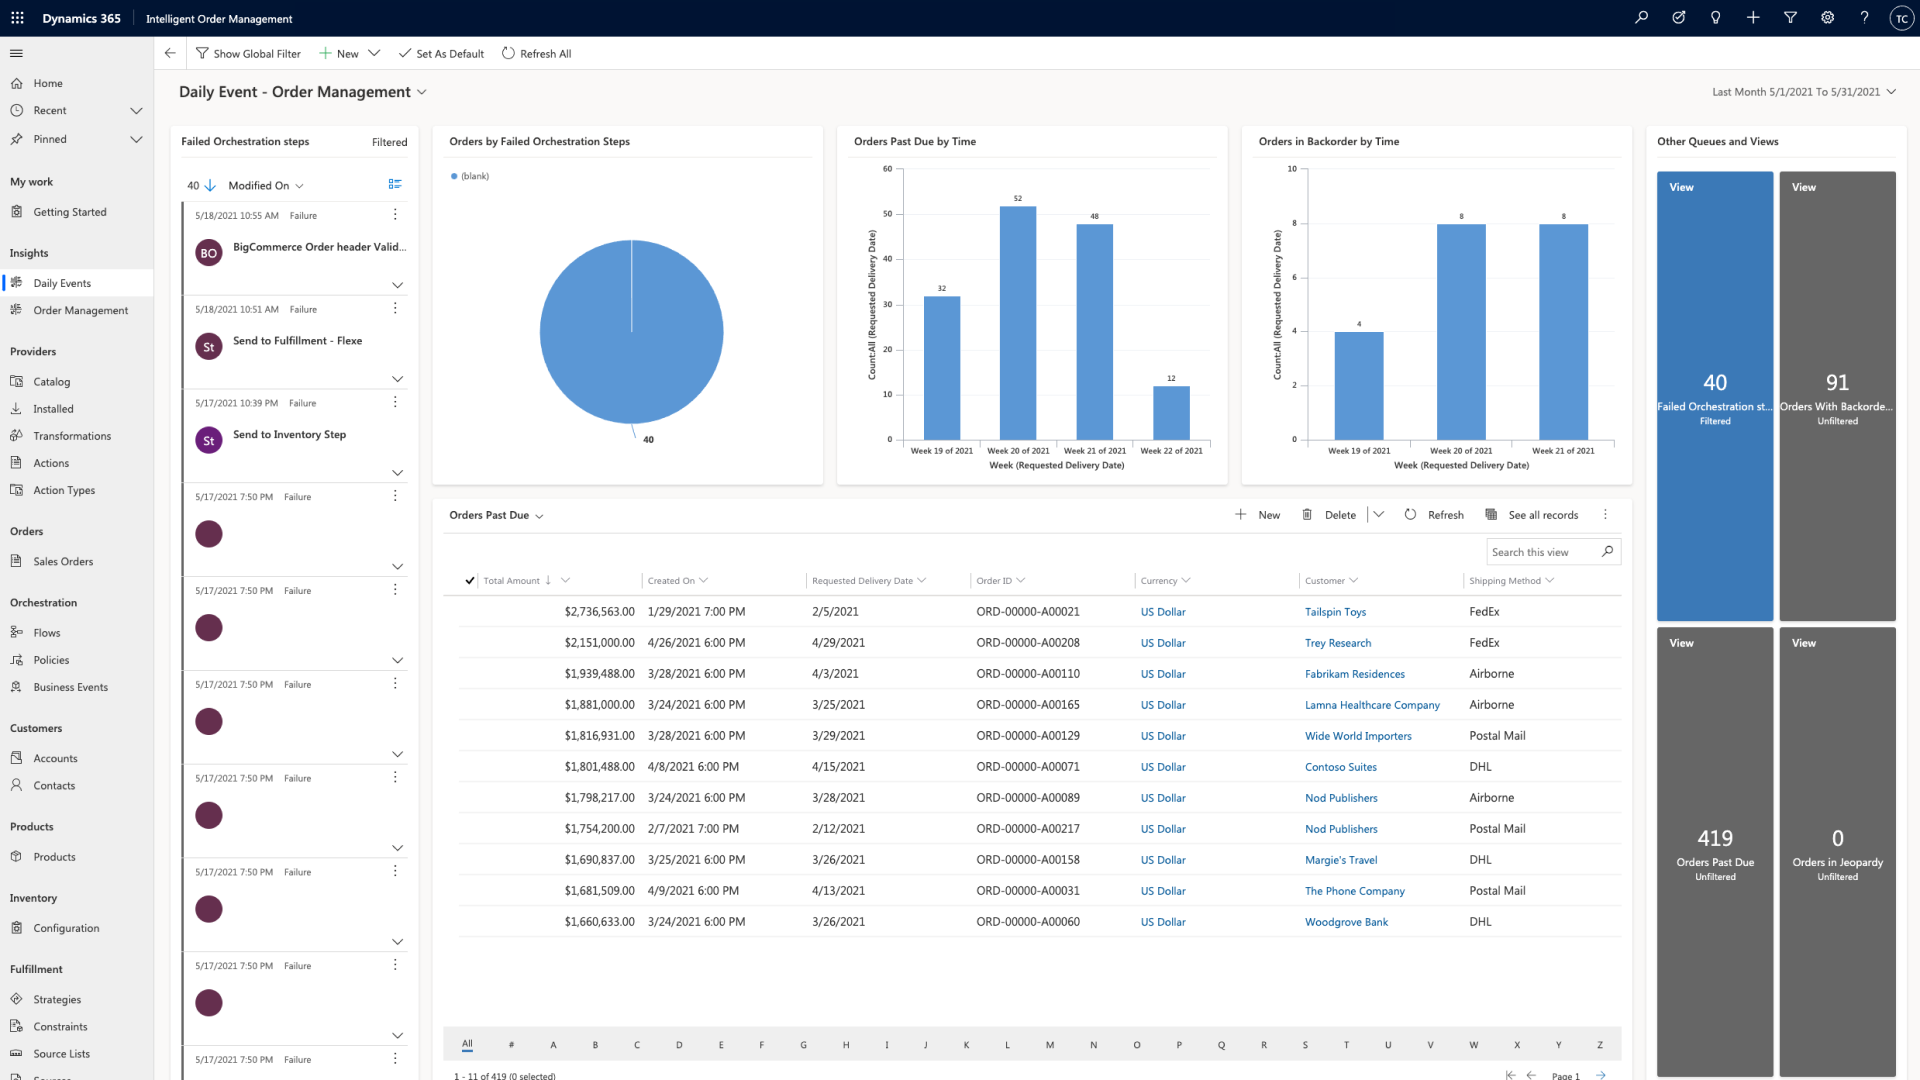Open the Failed Orchestration steps tile
This screenshot has height=1080, width=1920.
tap(1714, 396)
